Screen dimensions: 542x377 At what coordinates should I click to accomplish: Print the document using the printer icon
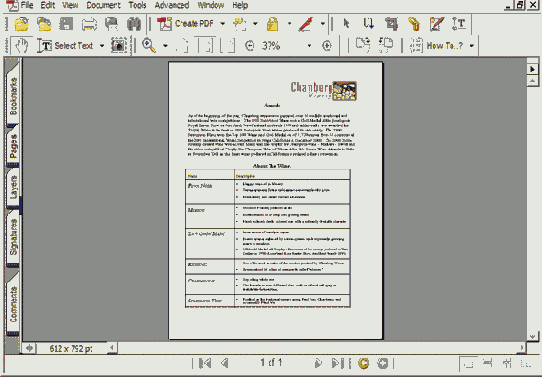coord(89,24)
